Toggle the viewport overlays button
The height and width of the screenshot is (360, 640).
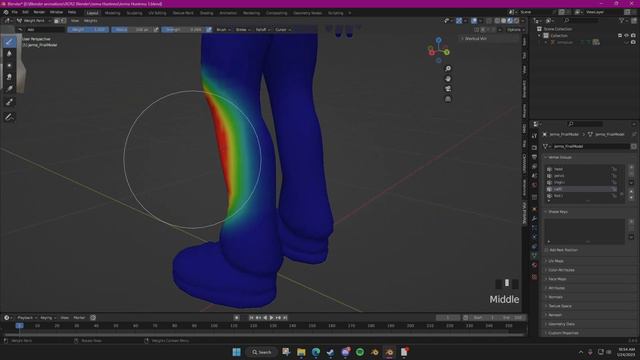(474, 20)
